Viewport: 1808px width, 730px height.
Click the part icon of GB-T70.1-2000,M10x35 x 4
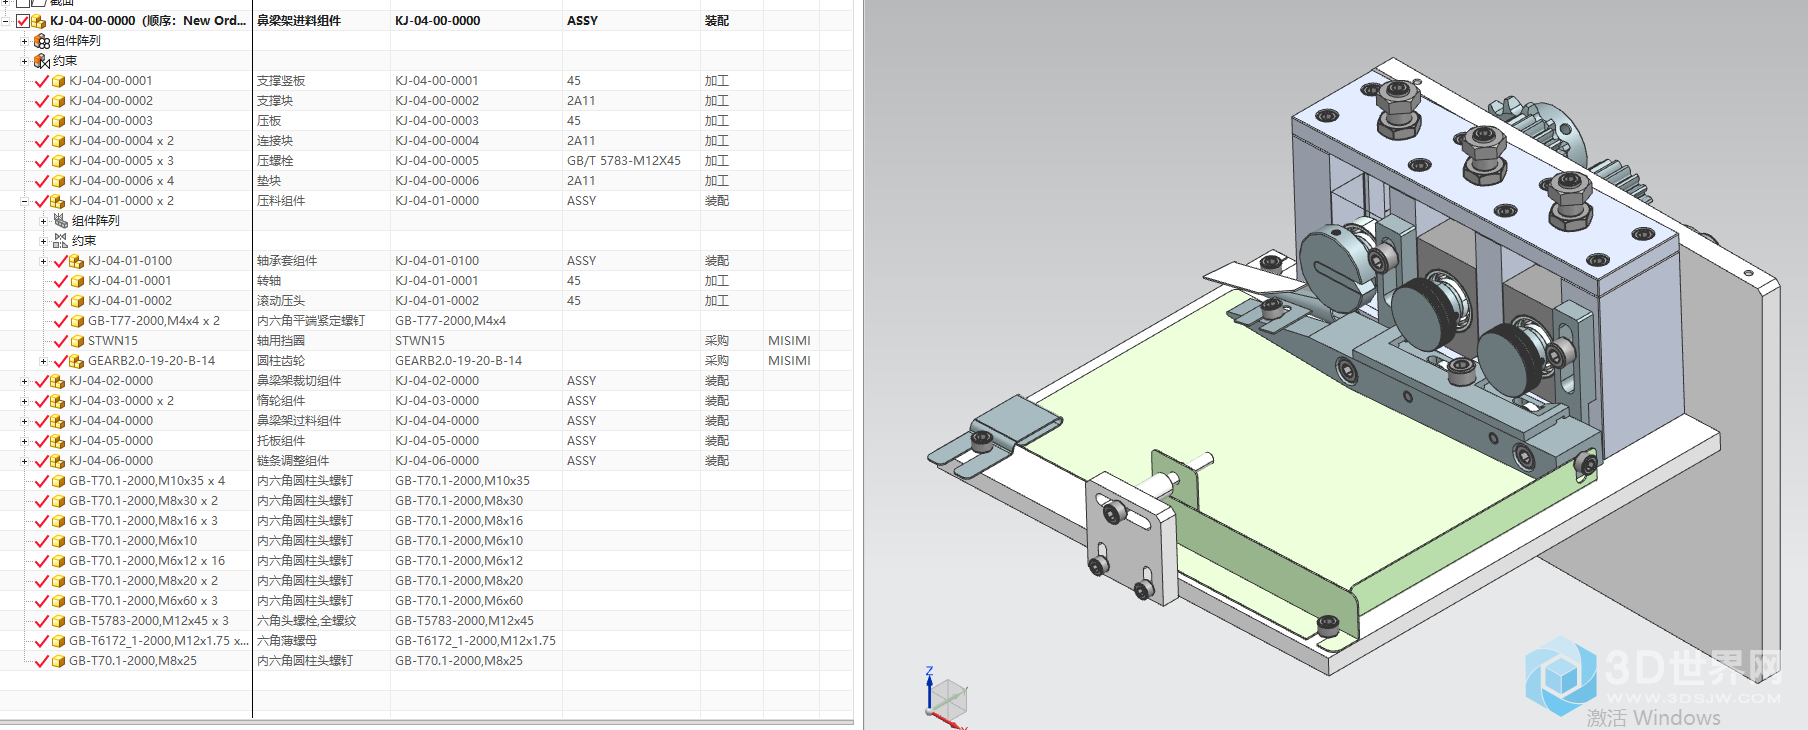pos(59,481)
